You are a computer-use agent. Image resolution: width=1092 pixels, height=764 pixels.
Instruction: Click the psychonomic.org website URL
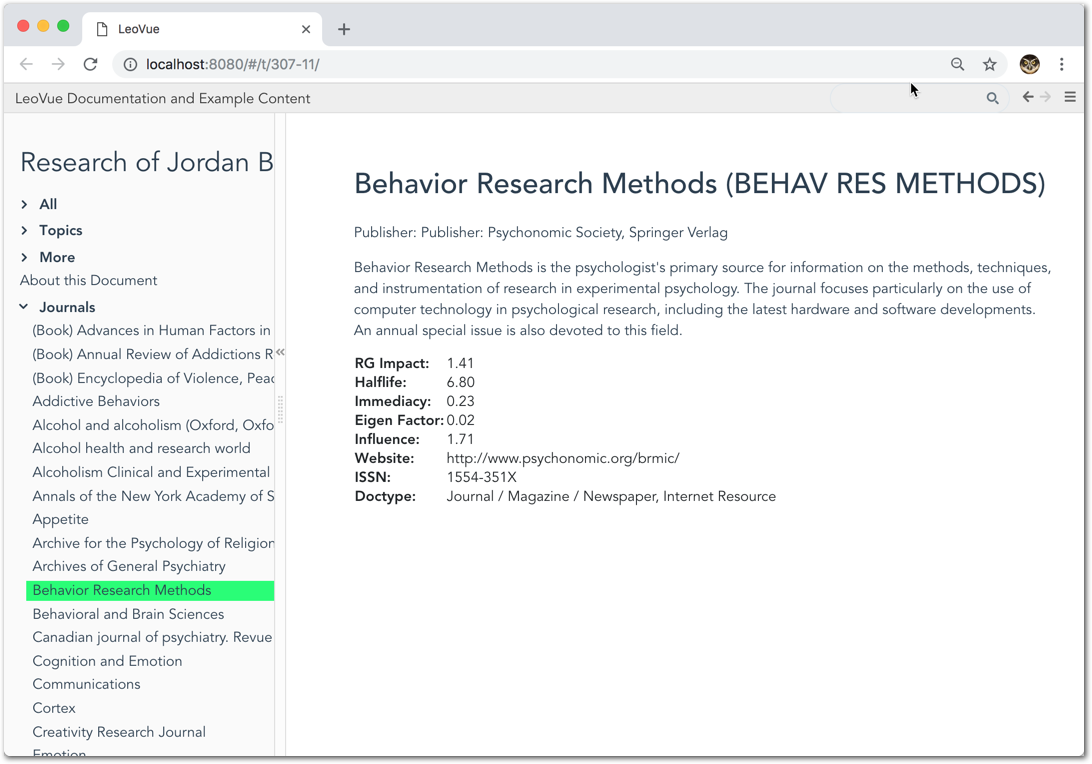[563, 458]
